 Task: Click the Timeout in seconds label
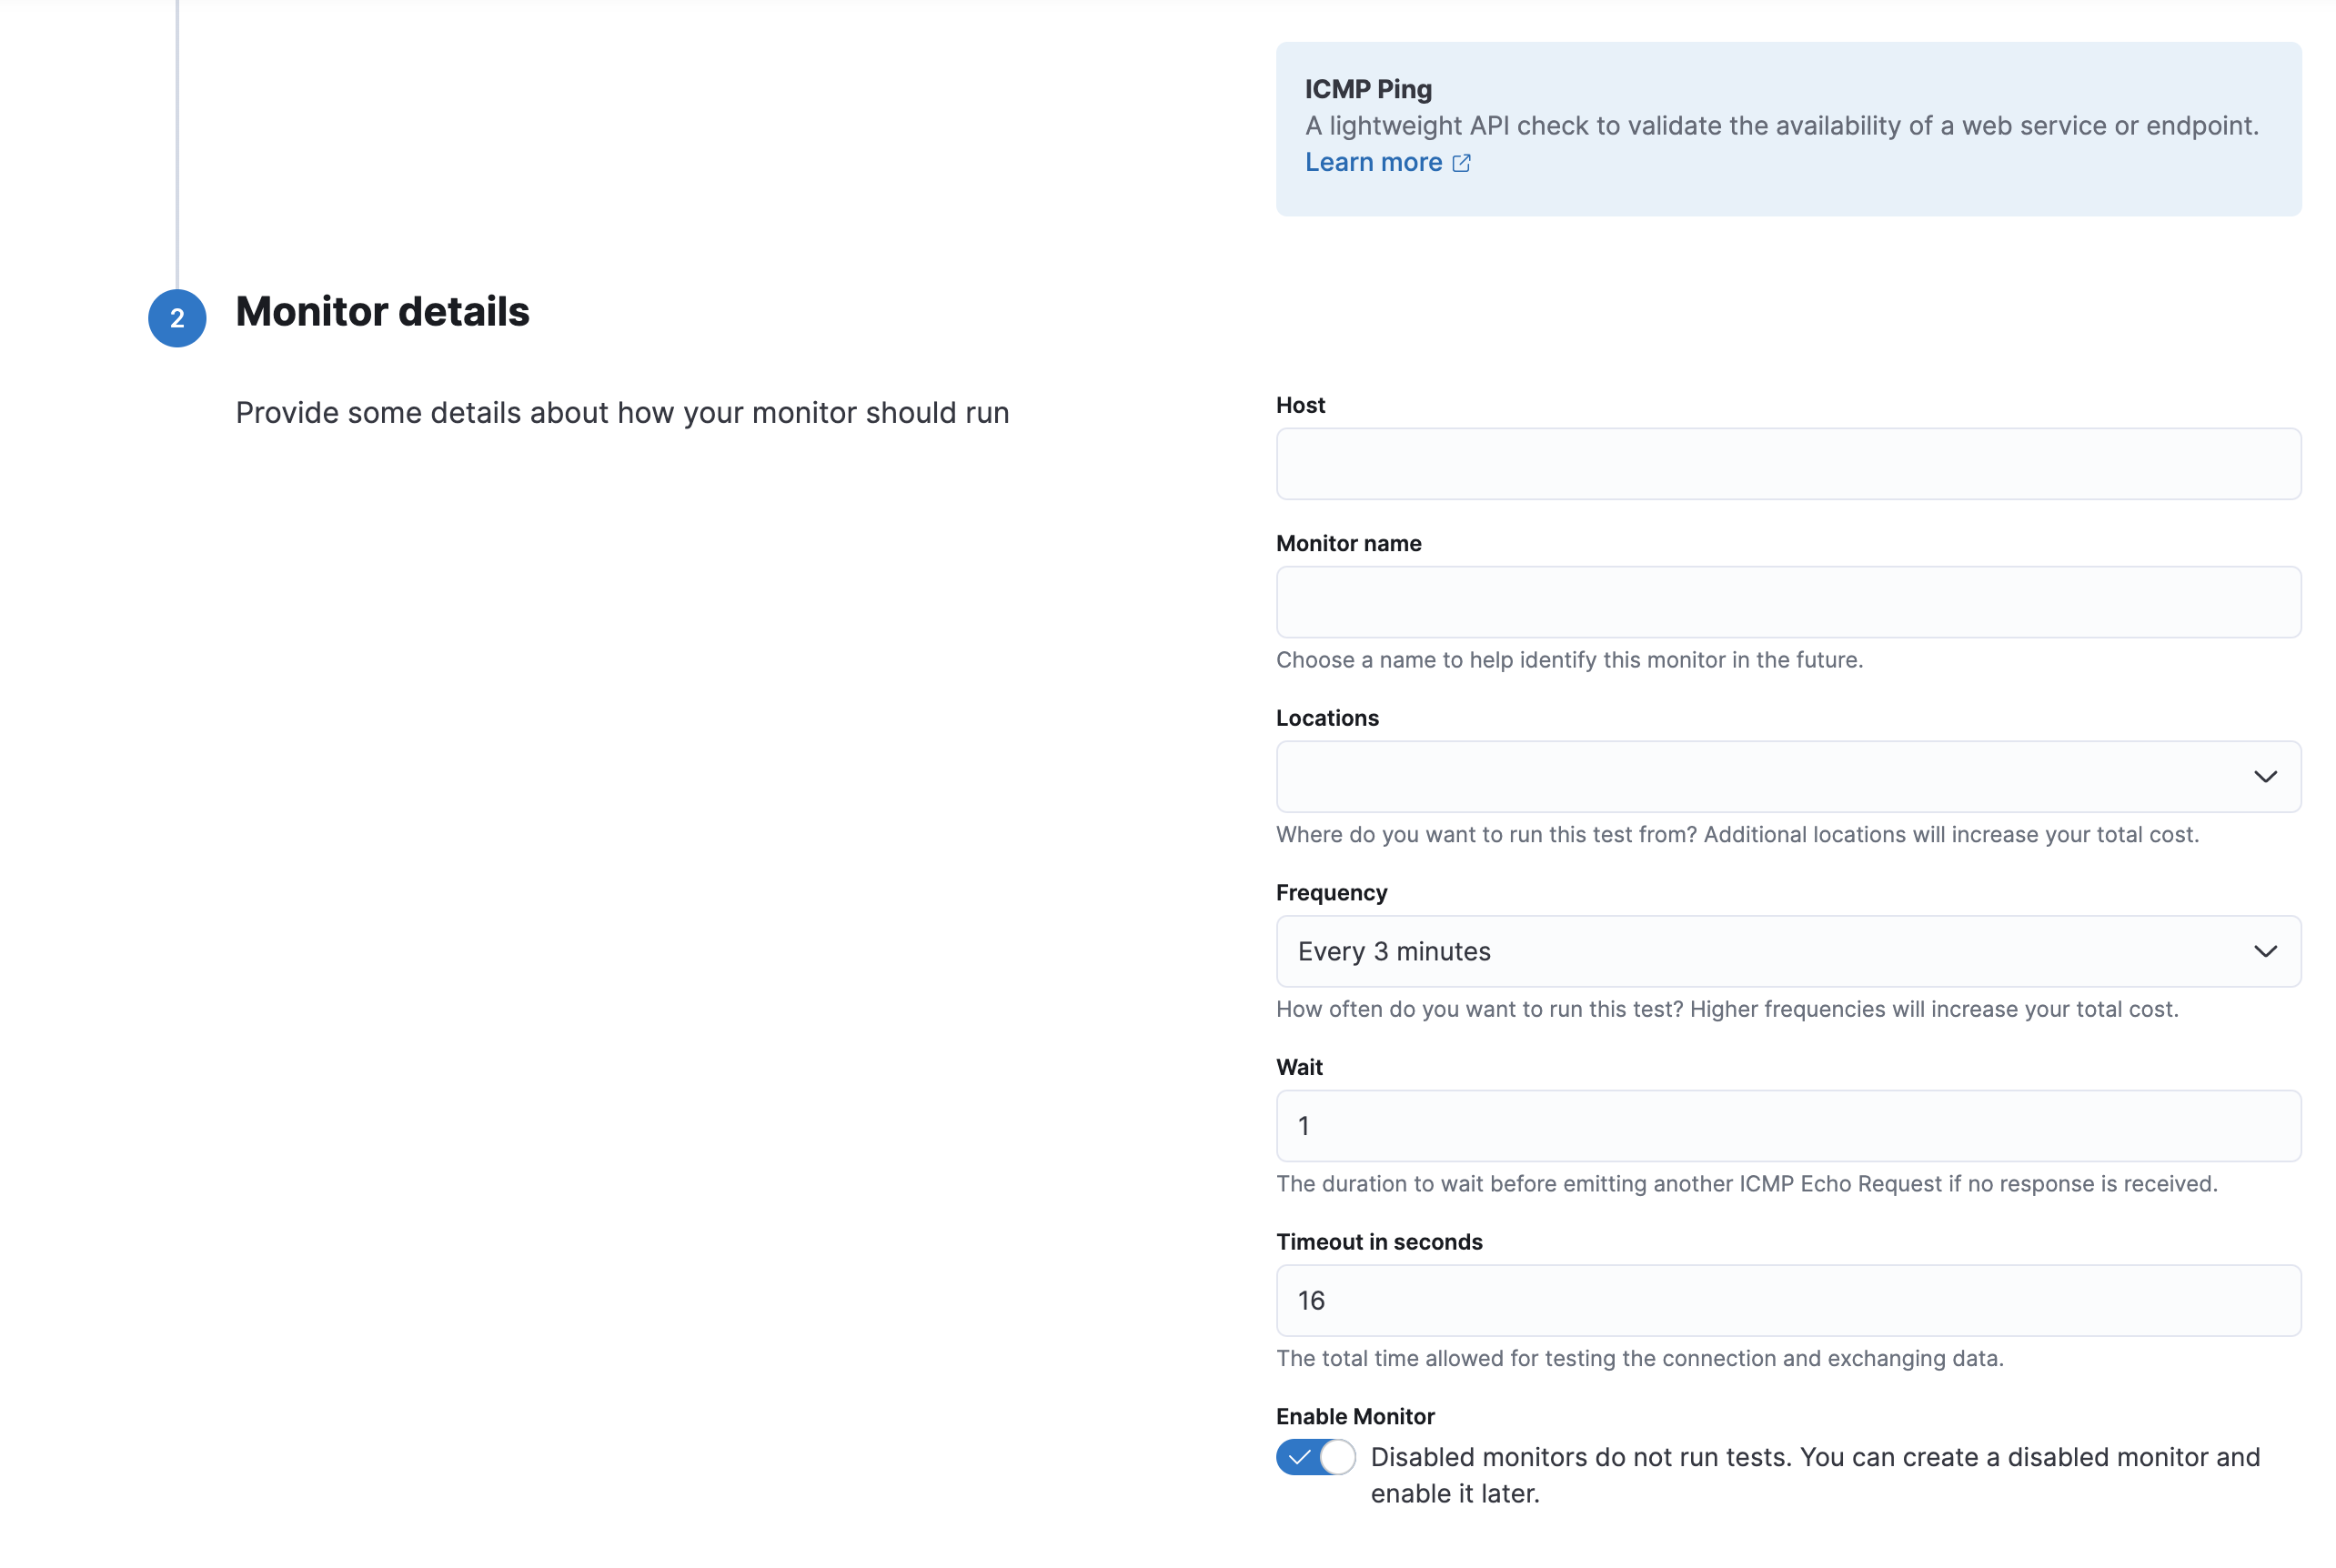(x=1379, y=1241)
